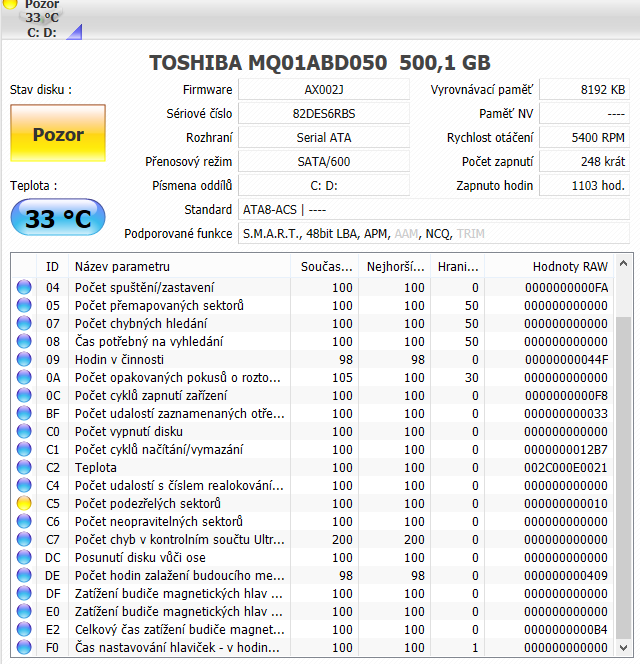Click the blue status icon of row C0
Image resolution: width=640 pixels, height=664 pixels.
point(24,431)
